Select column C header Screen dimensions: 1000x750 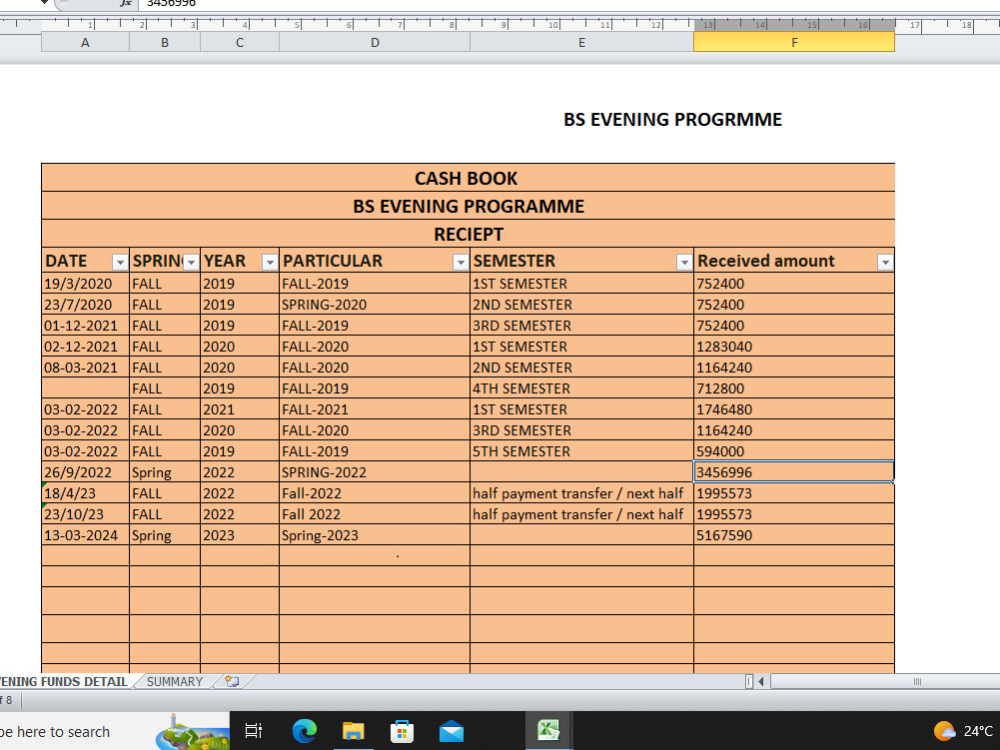(240, 42)
